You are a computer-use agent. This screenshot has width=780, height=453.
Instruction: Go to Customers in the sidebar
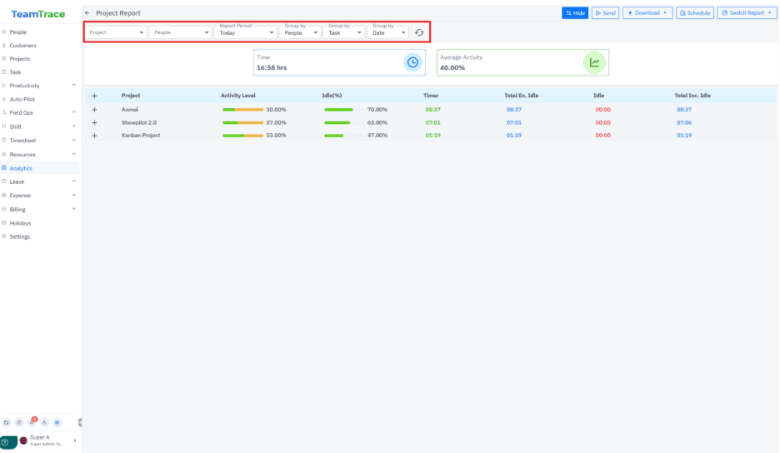click(x=23, y=46)
